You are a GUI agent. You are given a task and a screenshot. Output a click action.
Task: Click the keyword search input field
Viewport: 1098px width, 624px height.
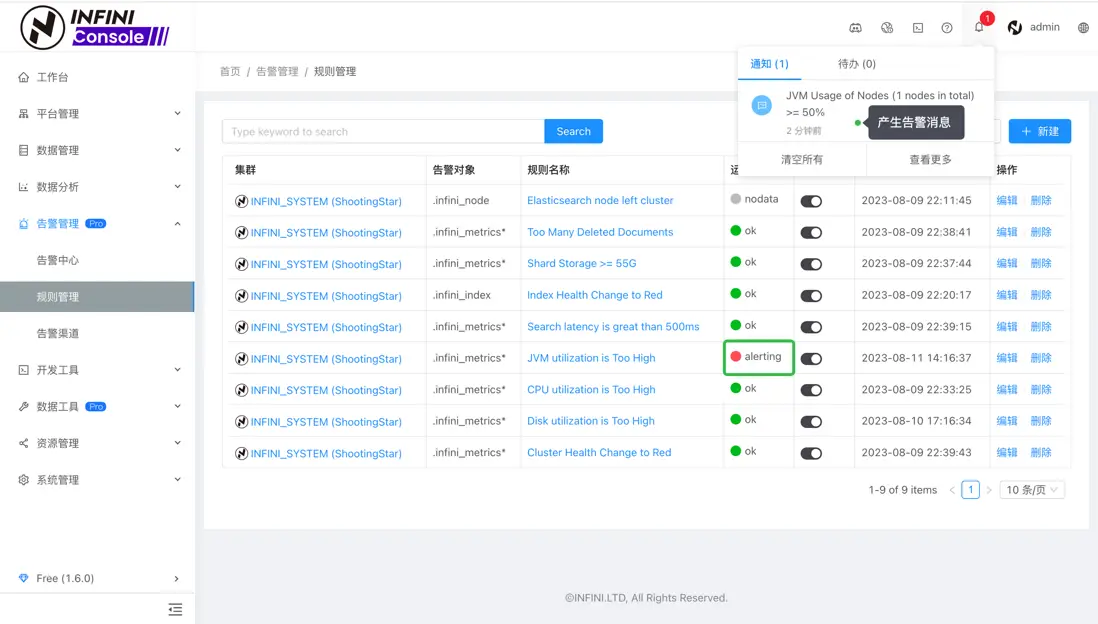coord(383,131)
